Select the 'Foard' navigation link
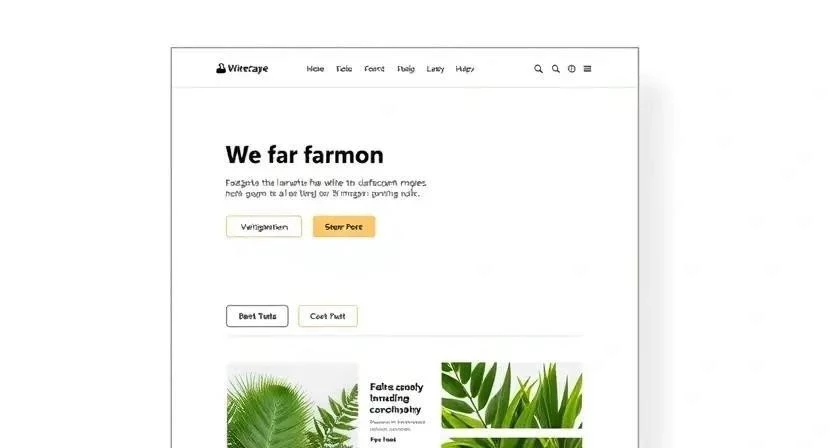This screenshot has height=448, width=832. [374, 69]
